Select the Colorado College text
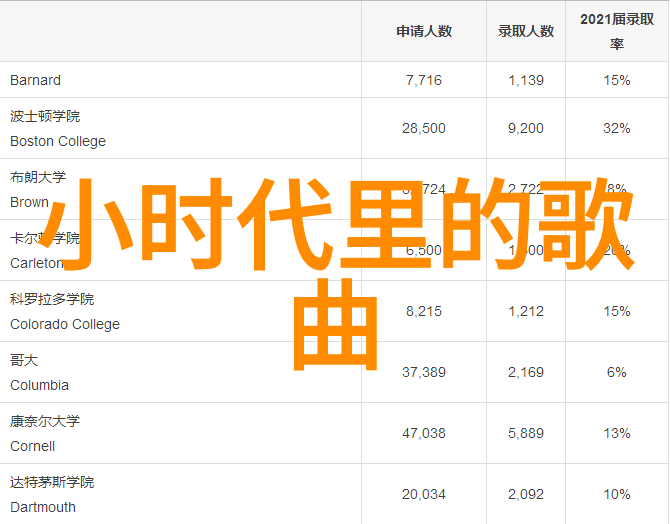The width and height of the screenshot is (670, 524). (65, 324)
